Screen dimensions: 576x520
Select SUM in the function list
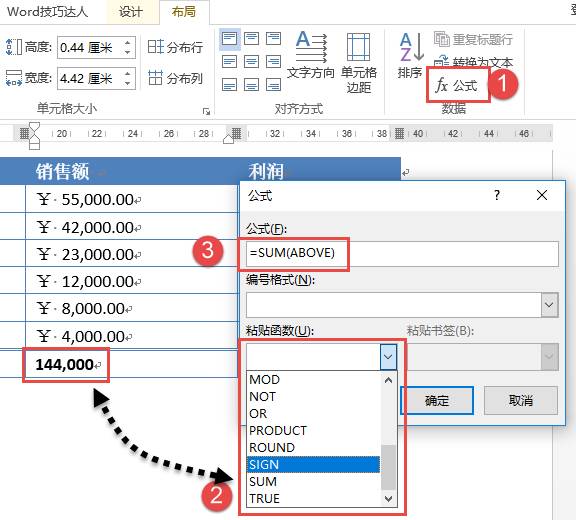point(313,481)
